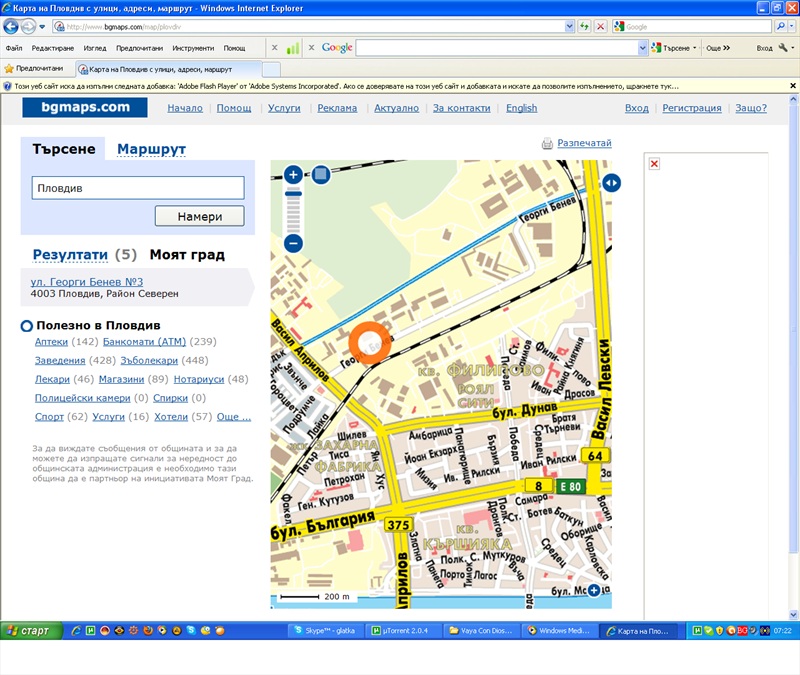Click the map zoom level slider
This screenshot has height=675, width=800.
pos(293,209)
